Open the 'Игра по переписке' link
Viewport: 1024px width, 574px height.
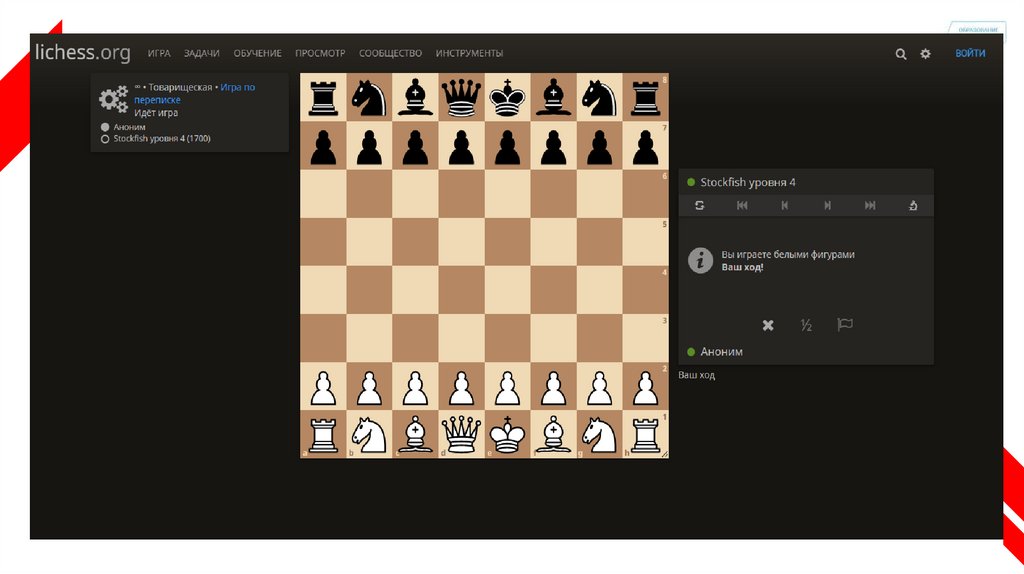[x=194, y=93]
